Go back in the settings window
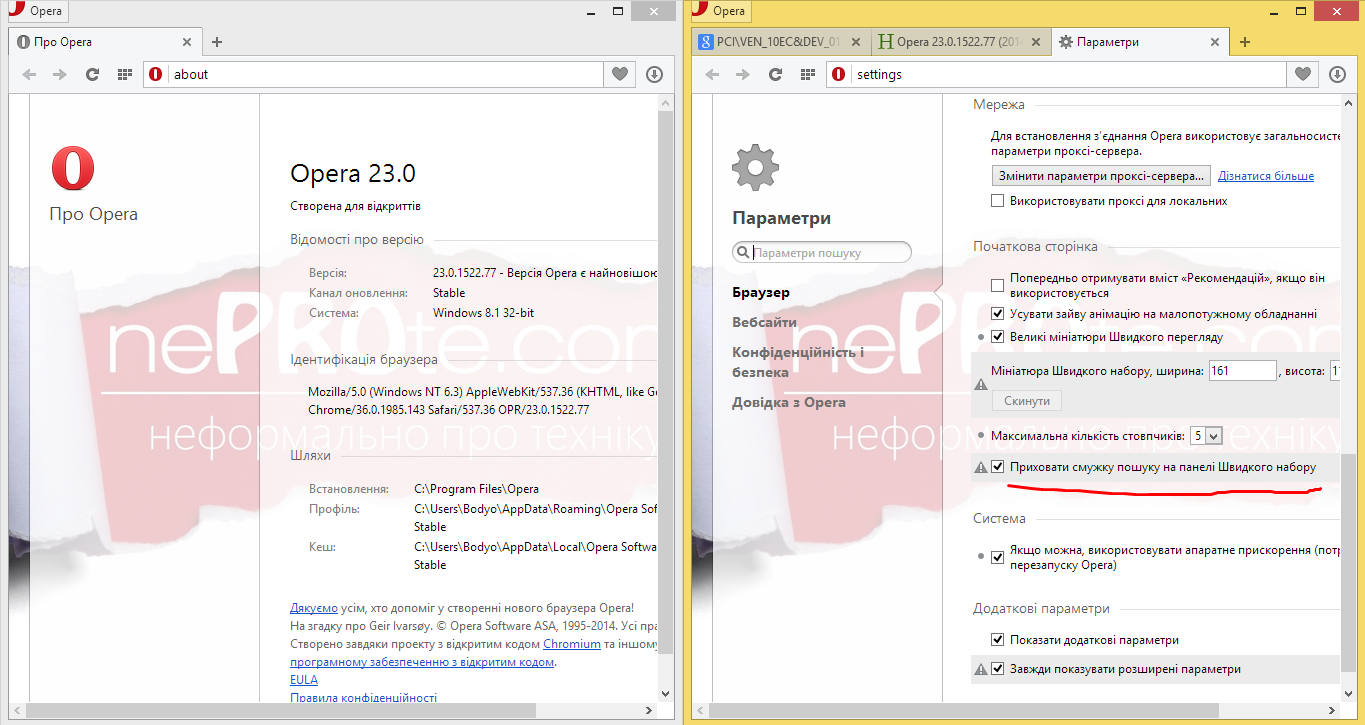 pos(712,74)
